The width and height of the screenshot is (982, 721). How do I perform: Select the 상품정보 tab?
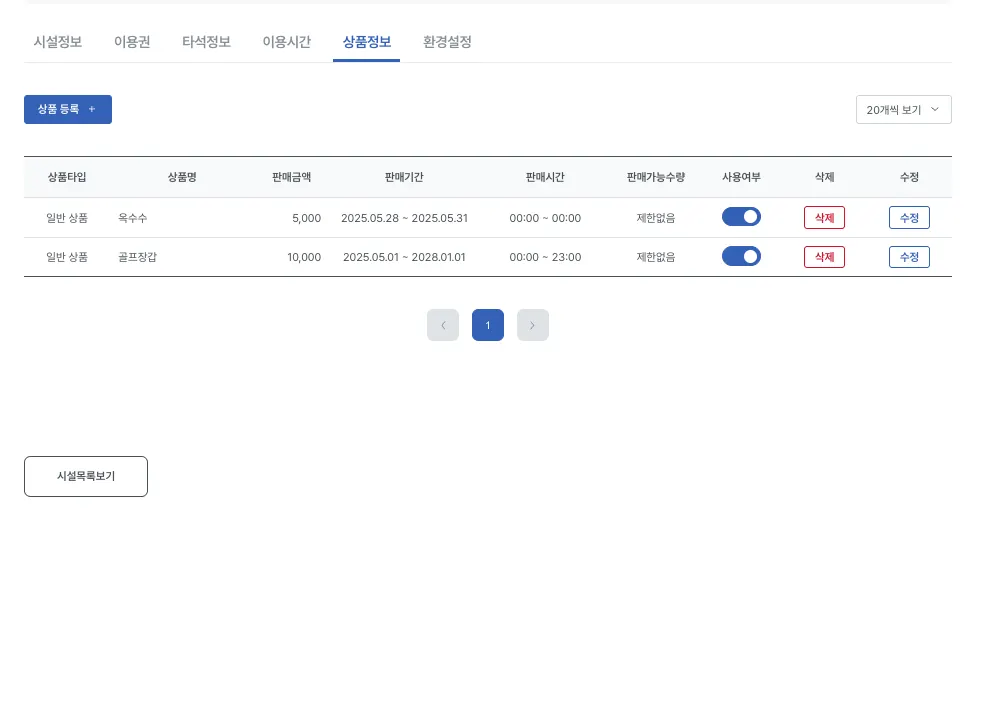(x=367, y=42)
